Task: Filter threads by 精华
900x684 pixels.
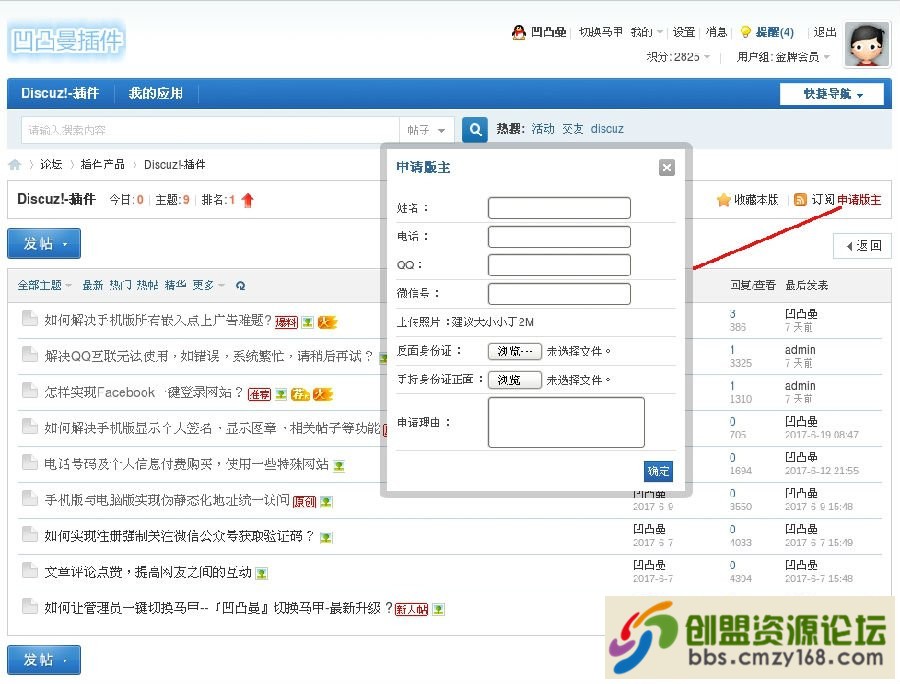Action: (x=176, y=285)
